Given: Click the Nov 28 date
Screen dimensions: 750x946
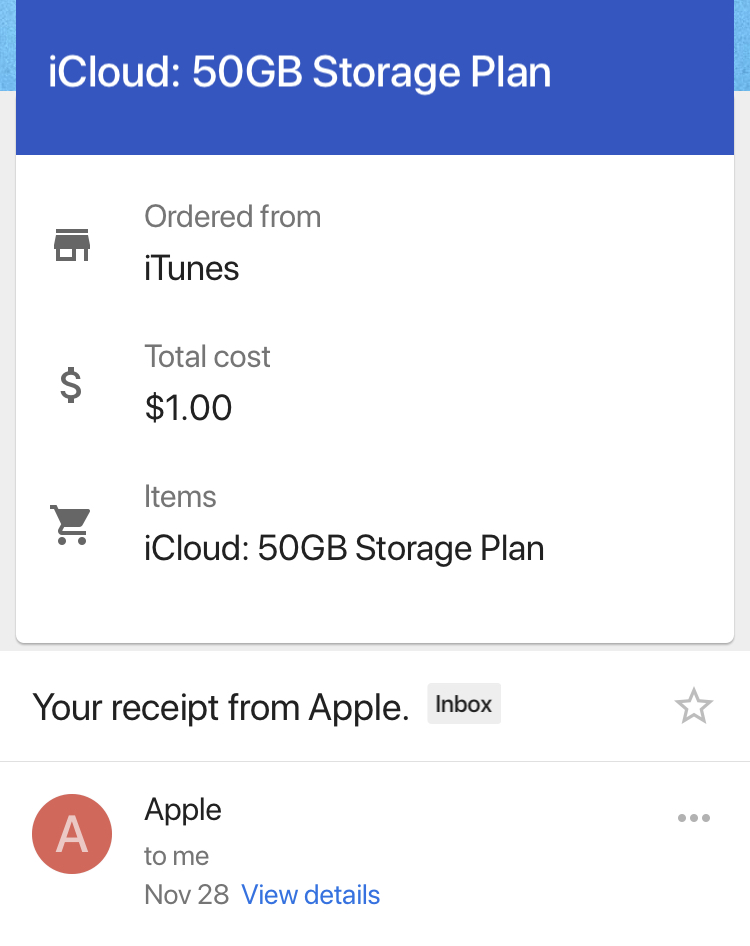Looking at the screenshot, I should 186,894.
